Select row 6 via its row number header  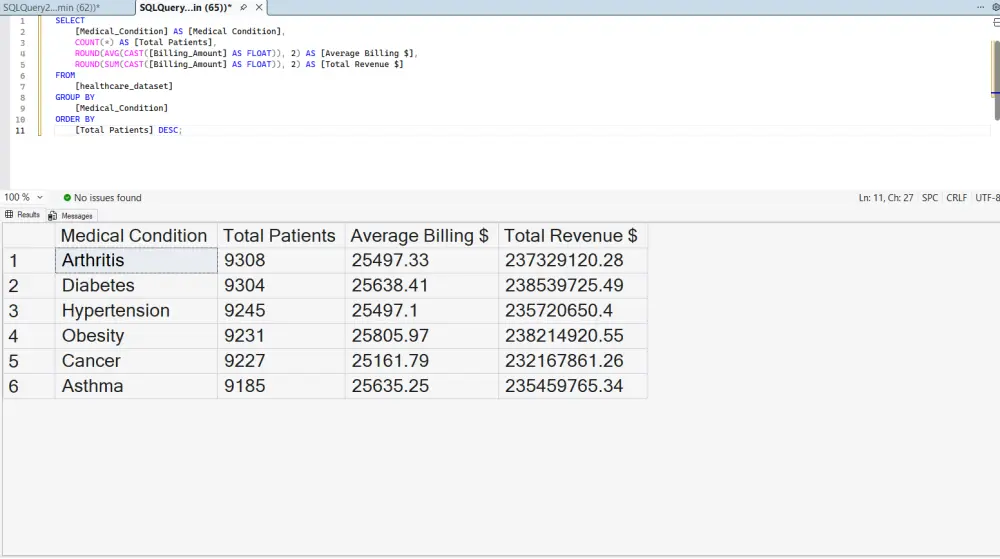pyautogui.click(x=29, y=386)
